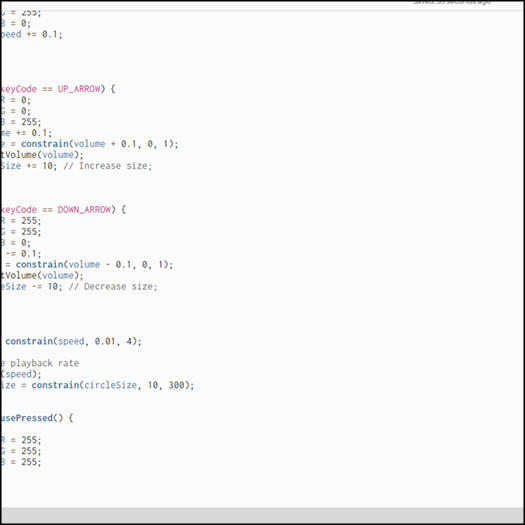
Task: Click the '// Decrease size;' comment
Action: [x=113, y=287]
